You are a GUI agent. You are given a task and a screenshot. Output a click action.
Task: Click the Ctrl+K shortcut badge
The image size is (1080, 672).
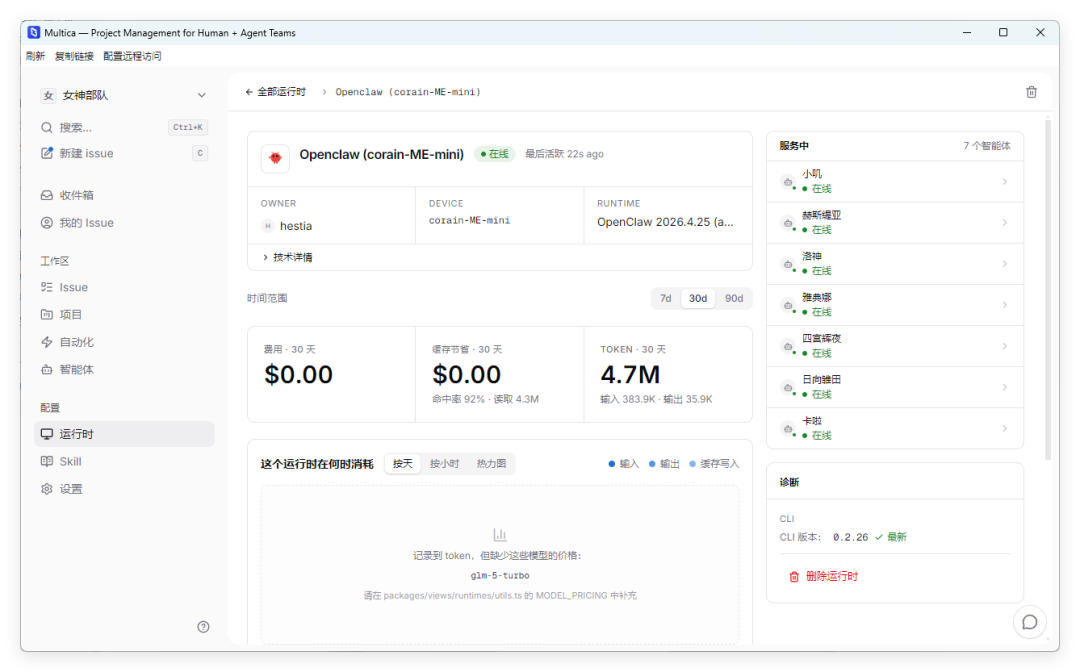[188, 127]
